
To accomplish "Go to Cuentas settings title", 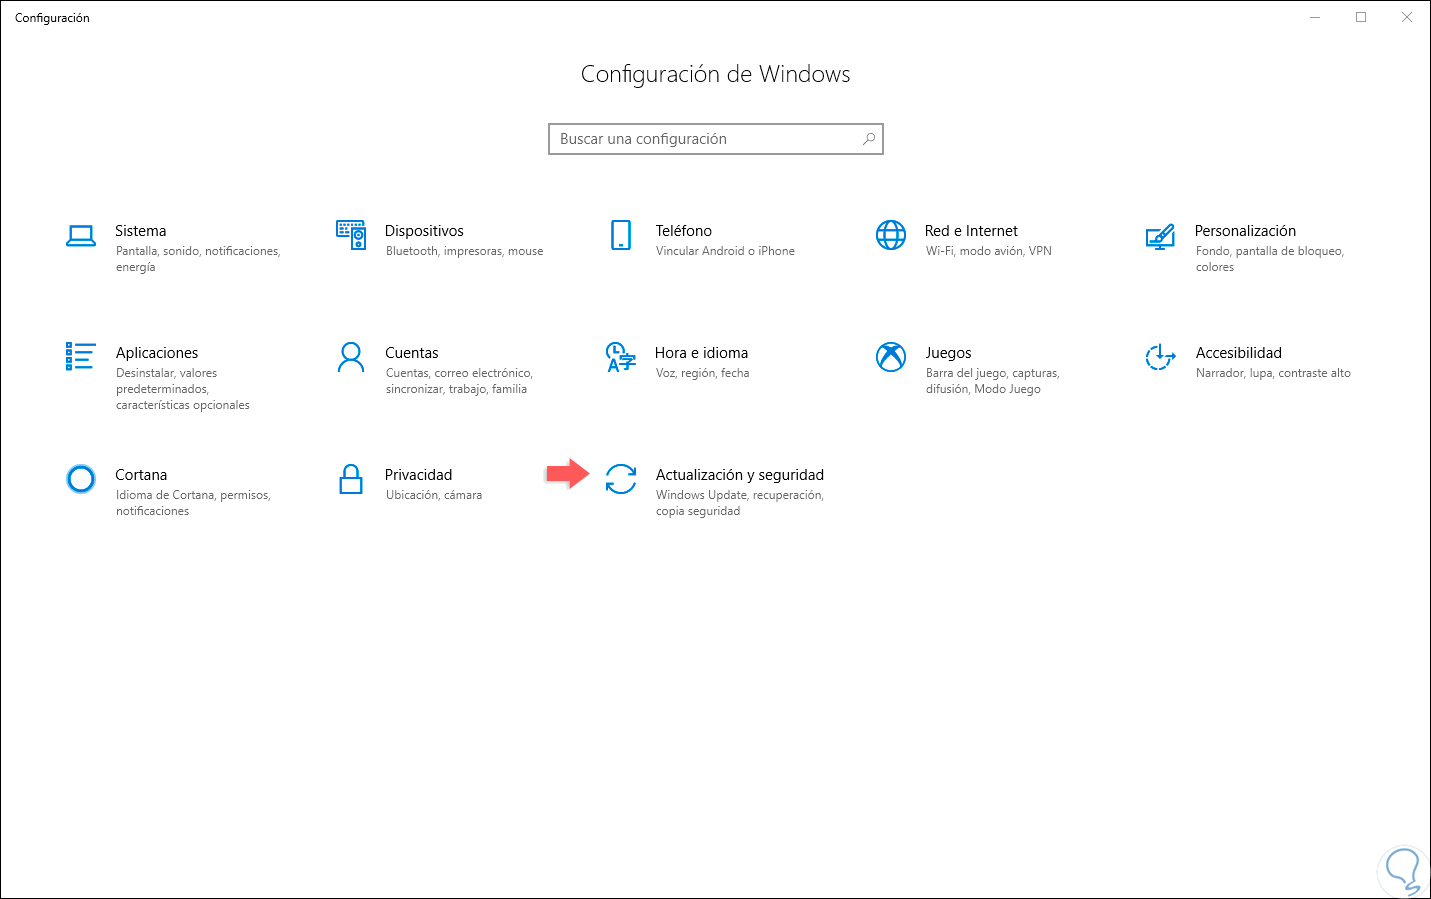I will click(x=412, y=353).
